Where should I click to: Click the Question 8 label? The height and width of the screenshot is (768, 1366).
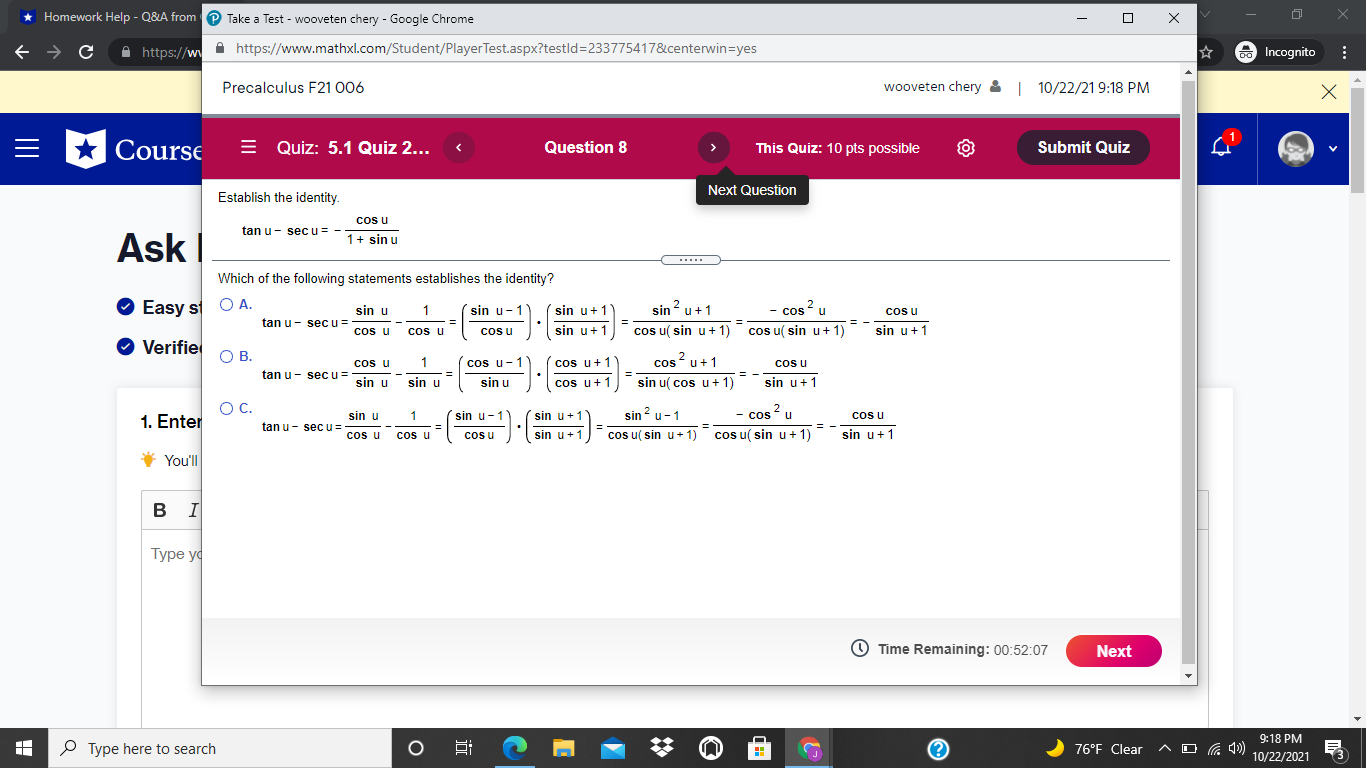586,148
